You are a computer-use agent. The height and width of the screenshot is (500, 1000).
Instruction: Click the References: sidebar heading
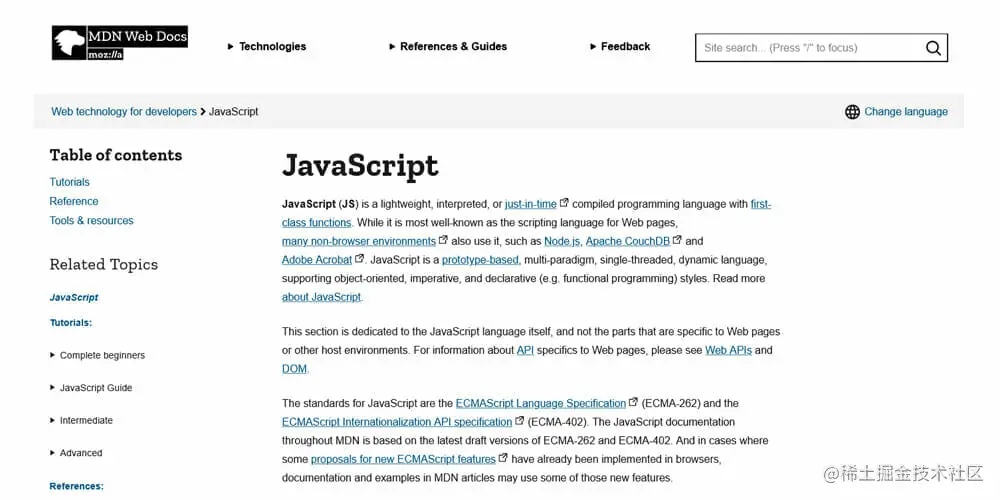pyautogui.click(x=77, y=486)
